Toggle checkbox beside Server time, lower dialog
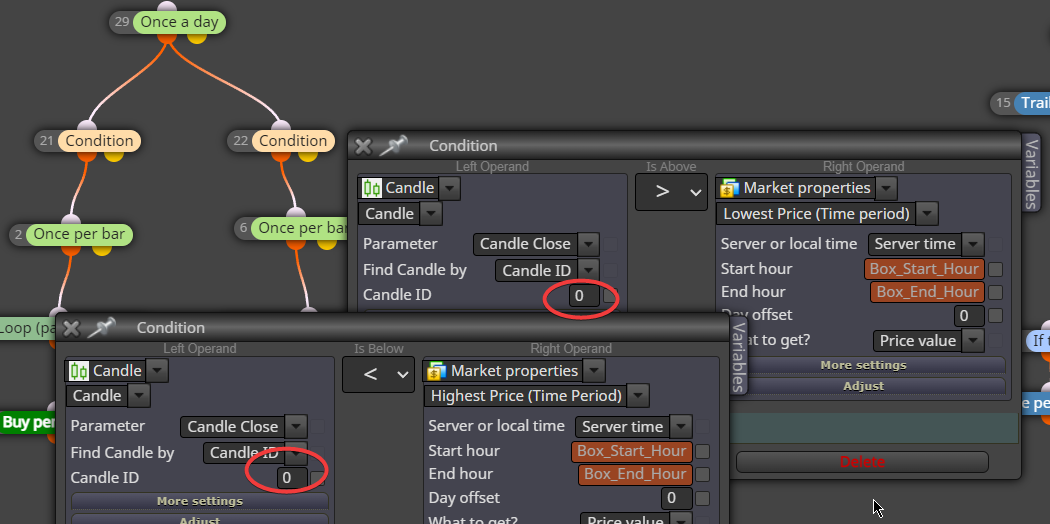Viewport: 1050px width, 524px height. (x=702, y=426)
